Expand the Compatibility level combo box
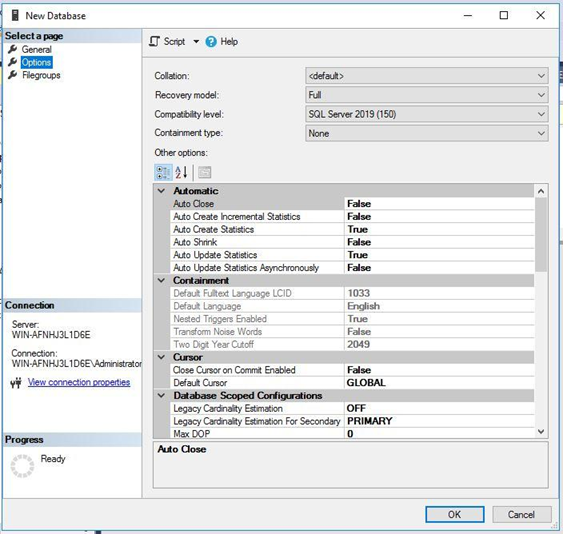This screenshot has width=563, height=534. [x=427, y=114]
